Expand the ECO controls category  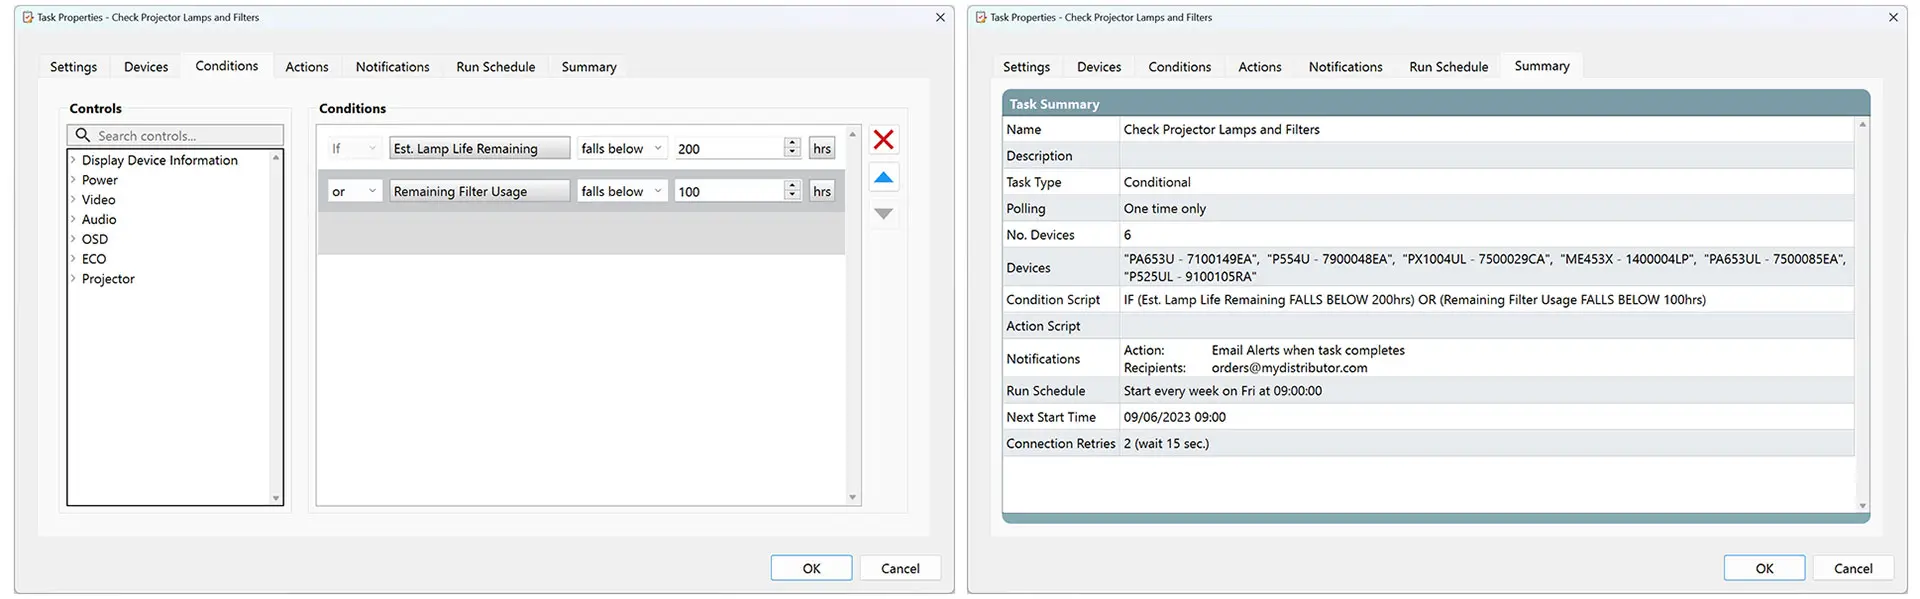pyautogui.click(x=73, y=259)
